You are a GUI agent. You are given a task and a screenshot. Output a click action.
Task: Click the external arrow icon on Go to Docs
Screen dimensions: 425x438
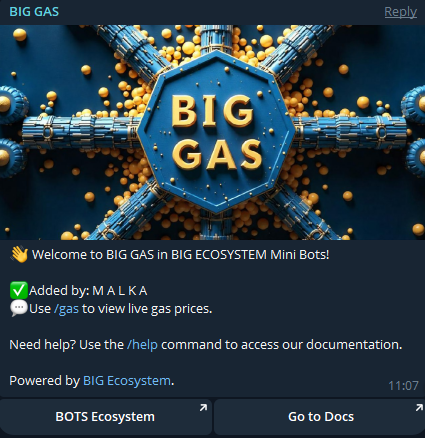click(419, 407)
